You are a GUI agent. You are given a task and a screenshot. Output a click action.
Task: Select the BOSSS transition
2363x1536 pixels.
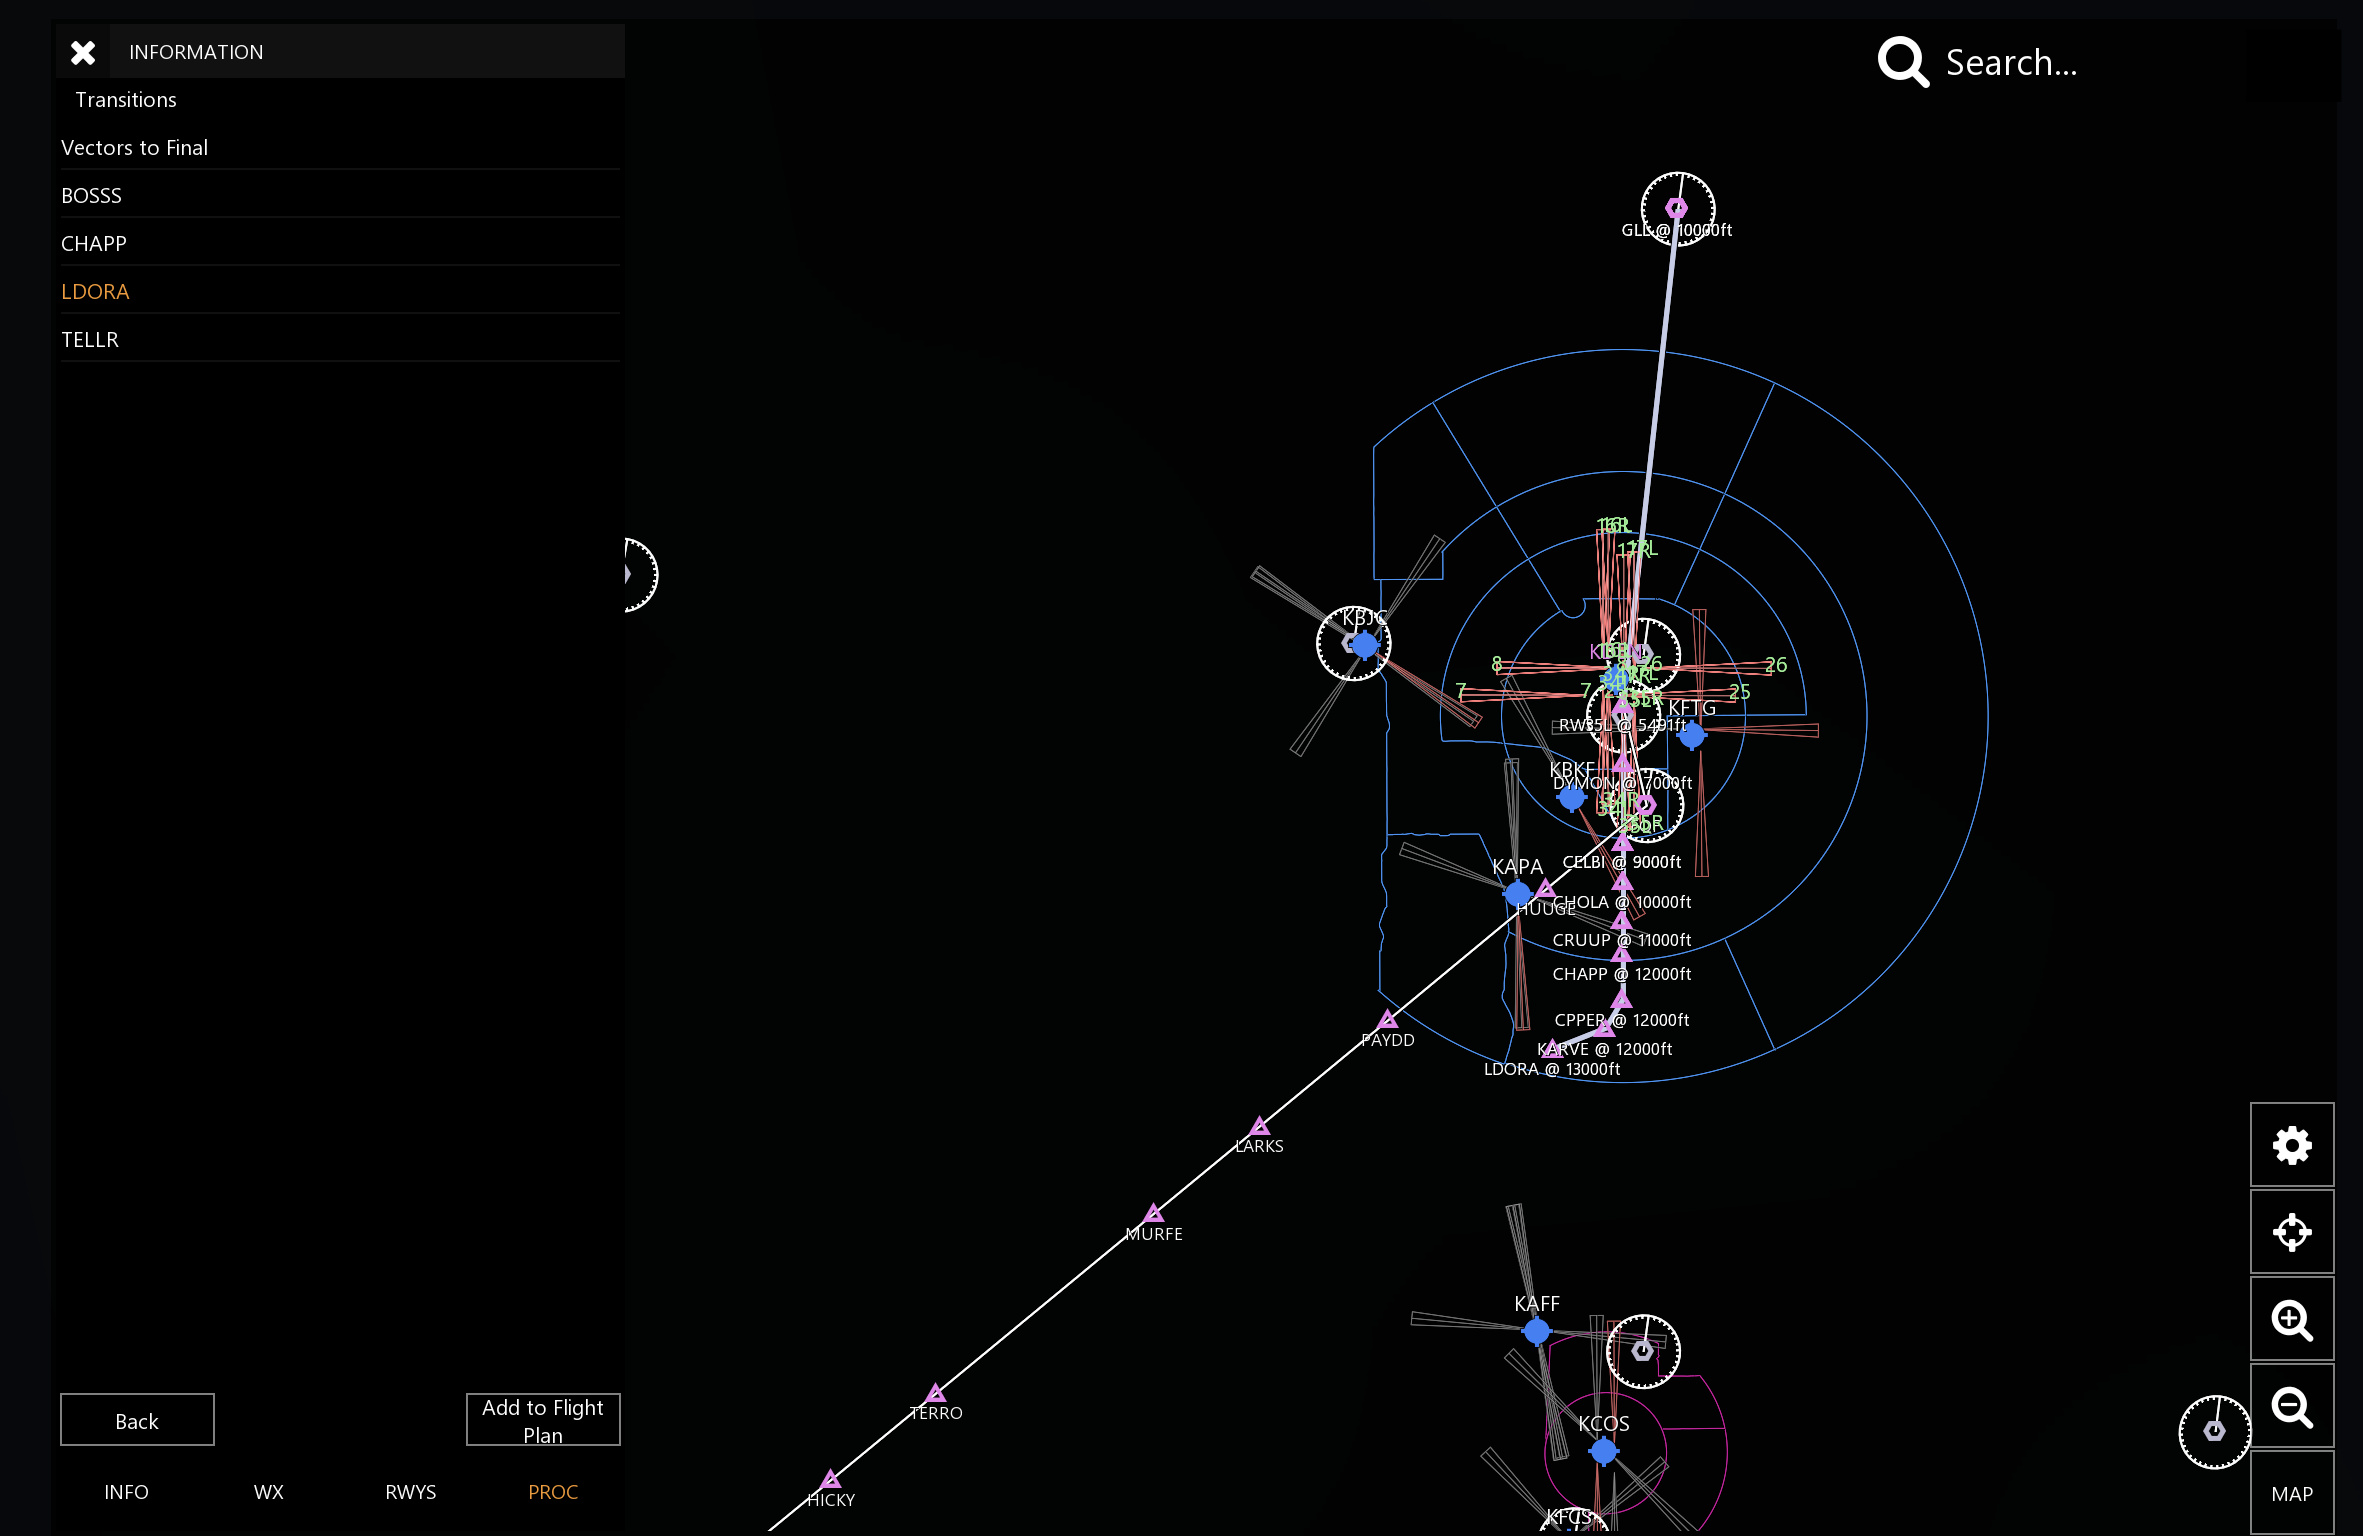tap(340, 195)
